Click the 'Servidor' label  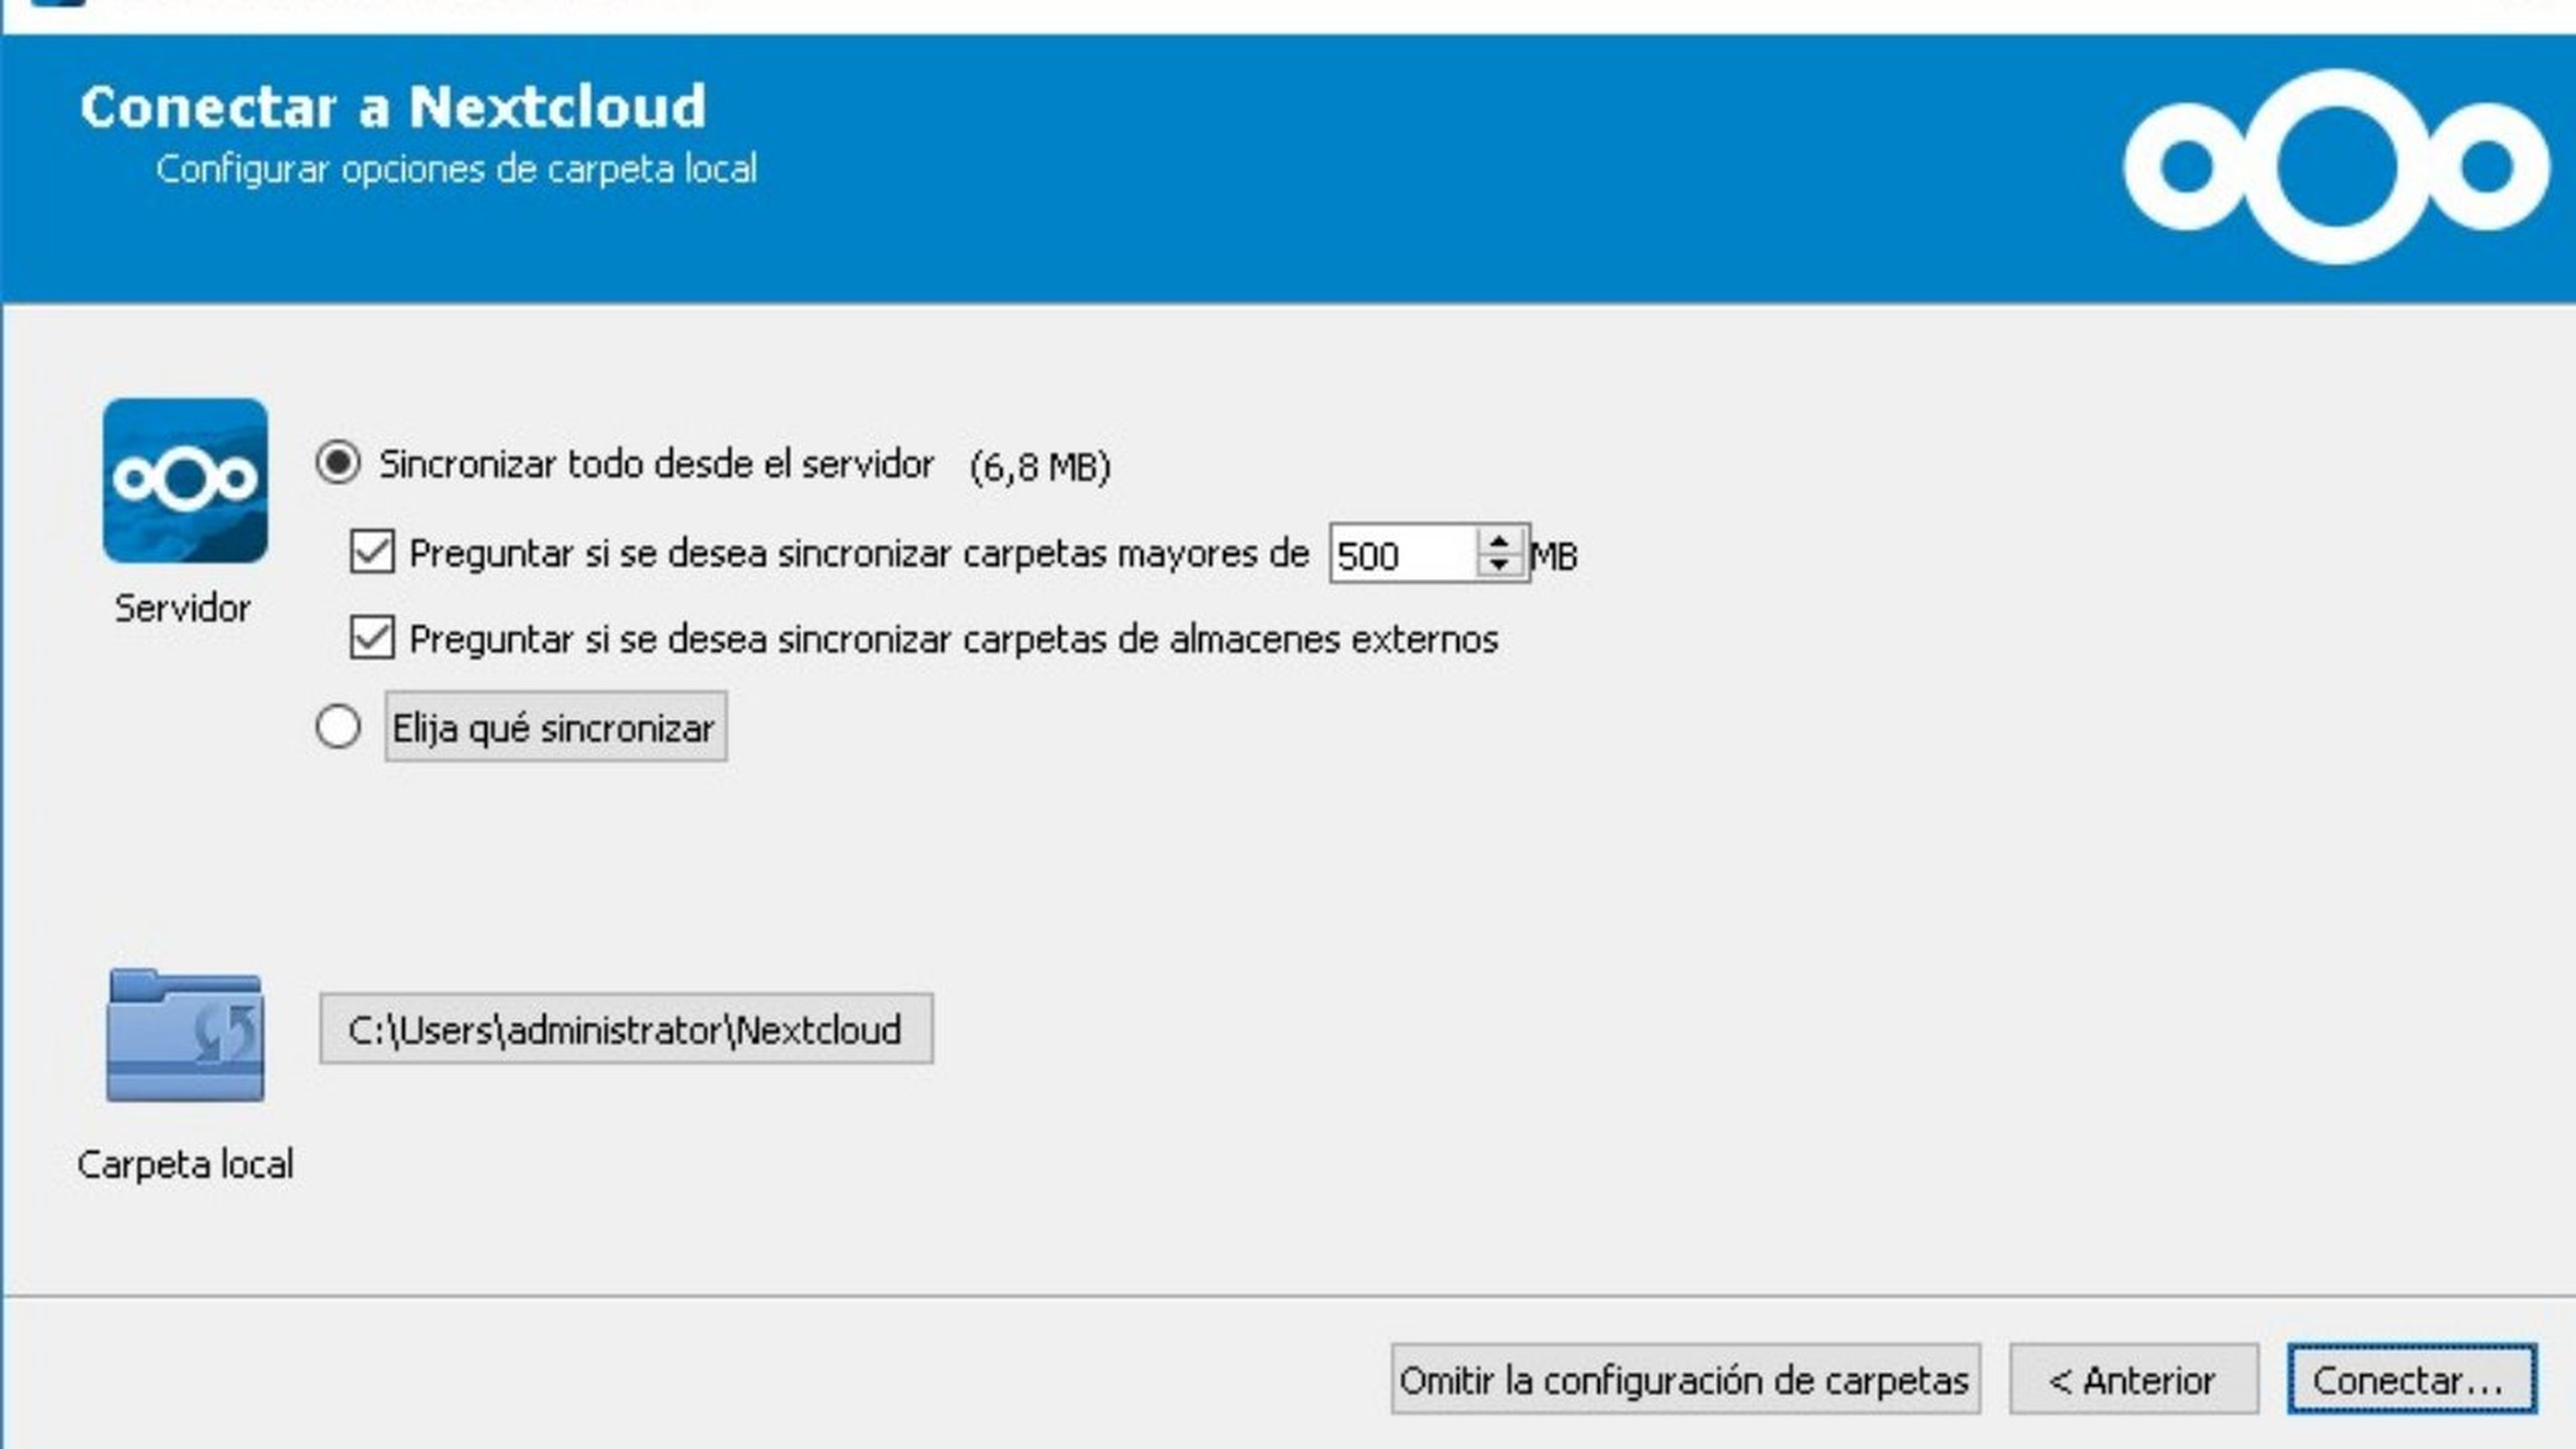[183, 608]
